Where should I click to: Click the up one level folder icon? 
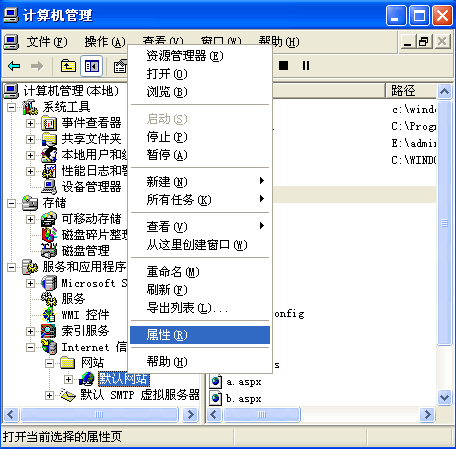pos(68,66)
